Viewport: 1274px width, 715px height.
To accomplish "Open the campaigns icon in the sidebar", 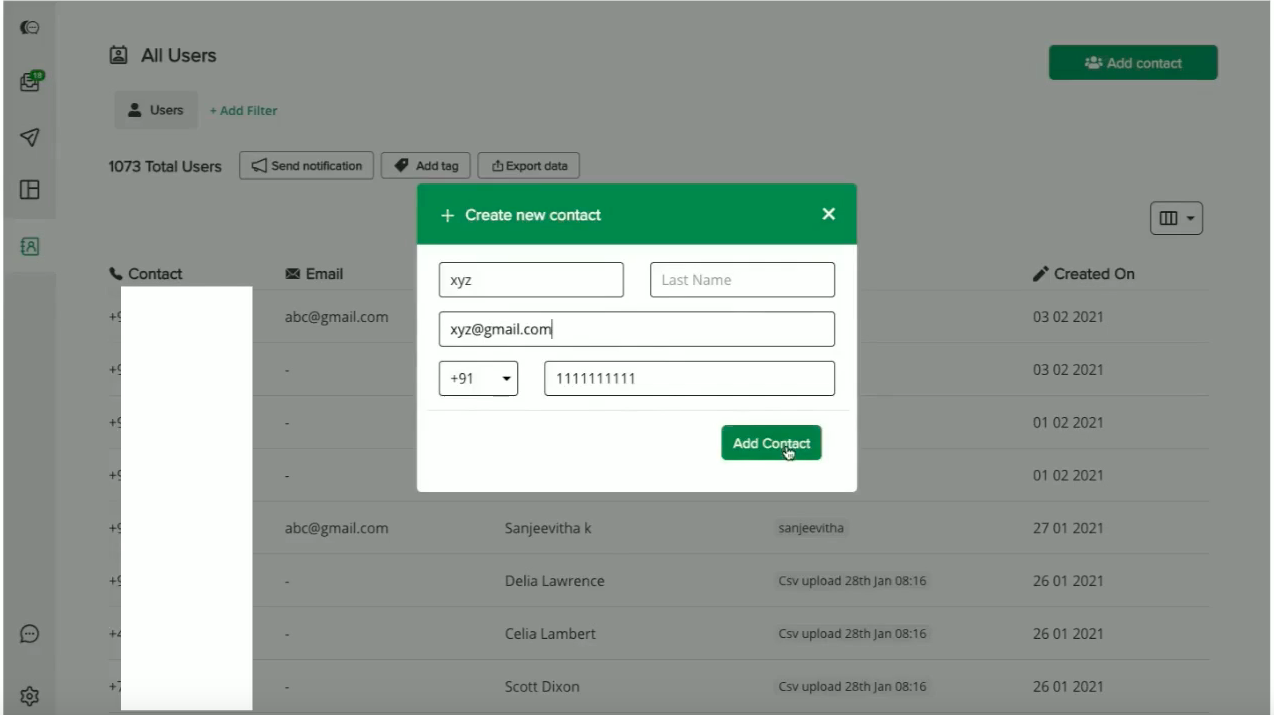I will click(x=29, y=27).
